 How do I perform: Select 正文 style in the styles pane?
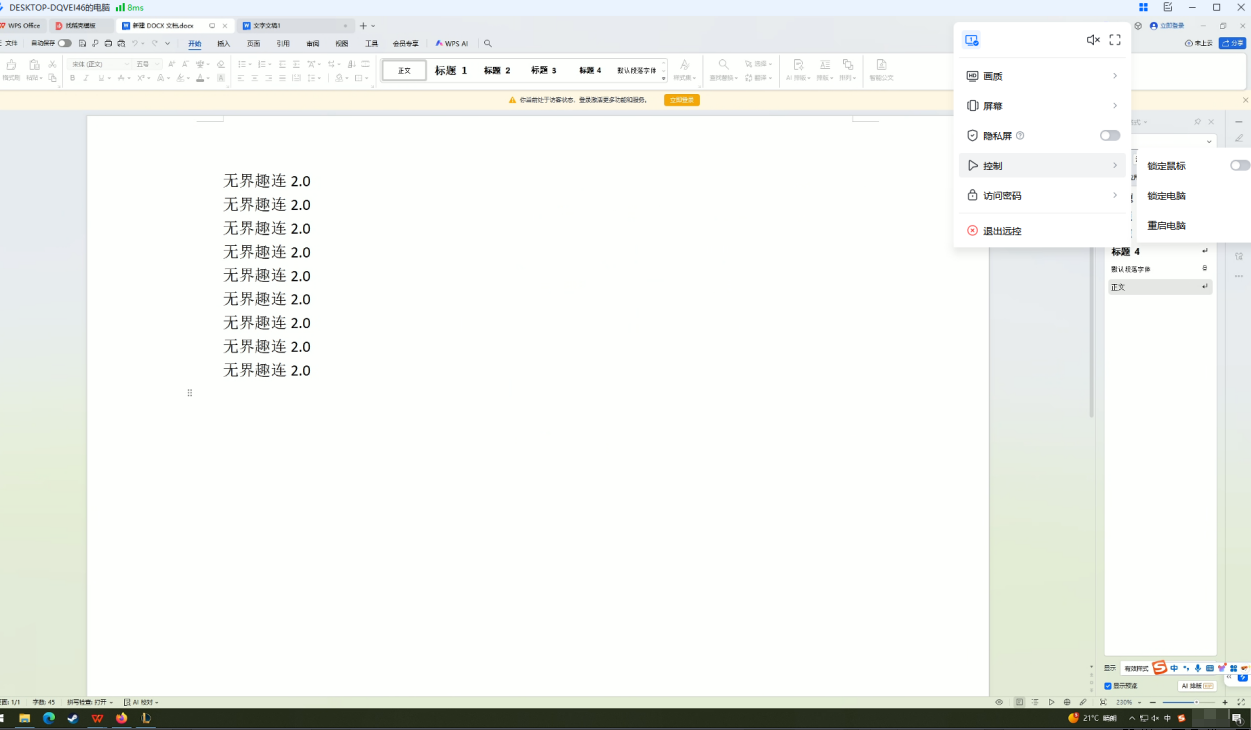click(x=1160, y=287)
